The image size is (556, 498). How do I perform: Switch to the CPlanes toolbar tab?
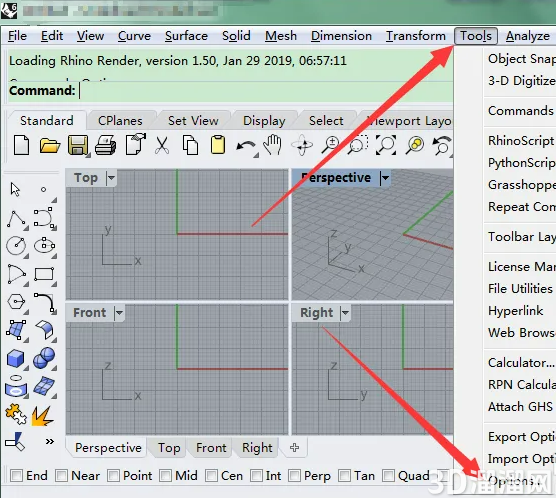pyautogui.click(x=120, y=121)
